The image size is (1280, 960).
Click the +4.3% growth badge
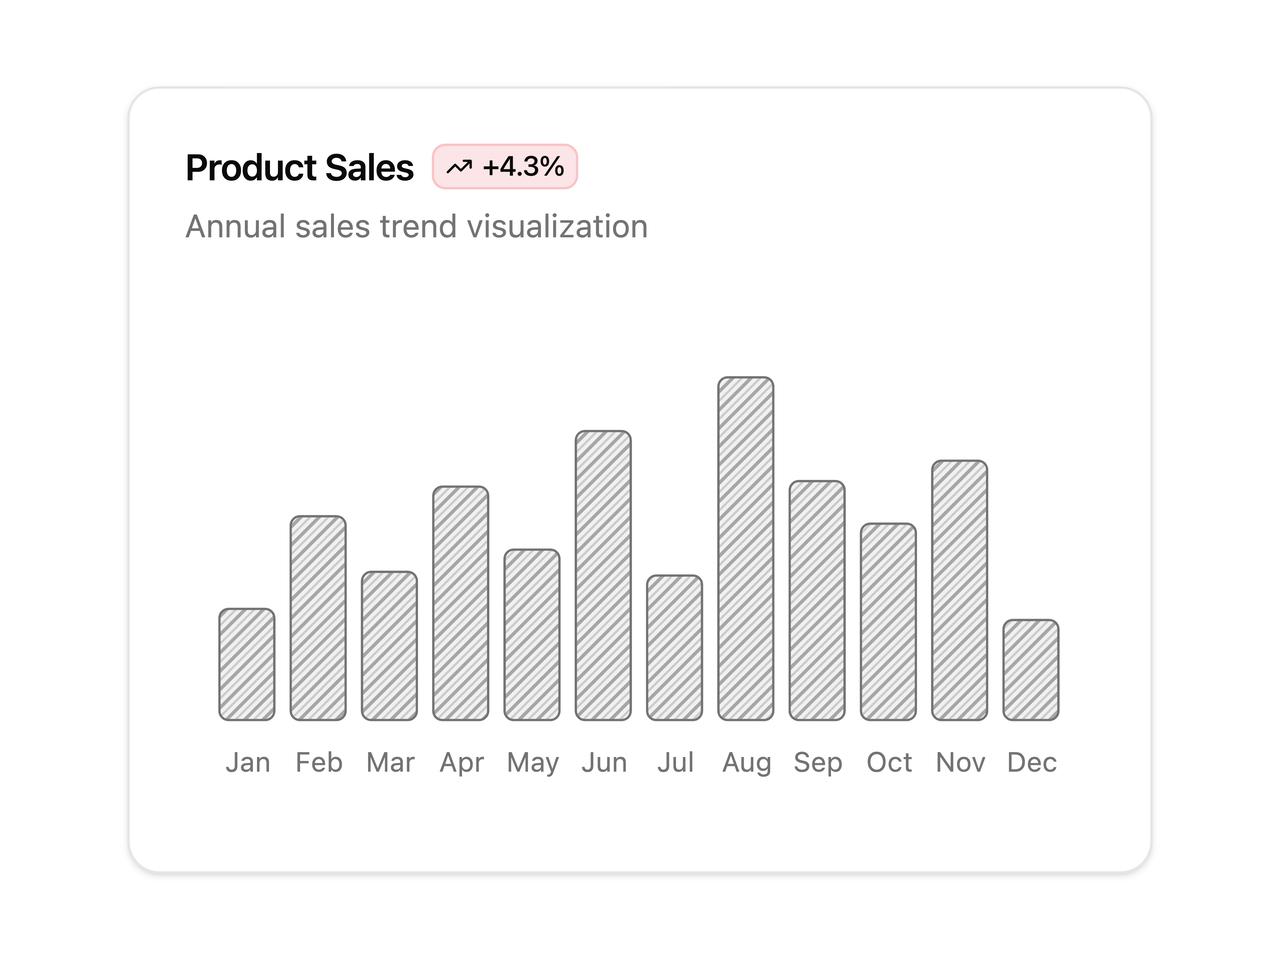tap(505, 167)
